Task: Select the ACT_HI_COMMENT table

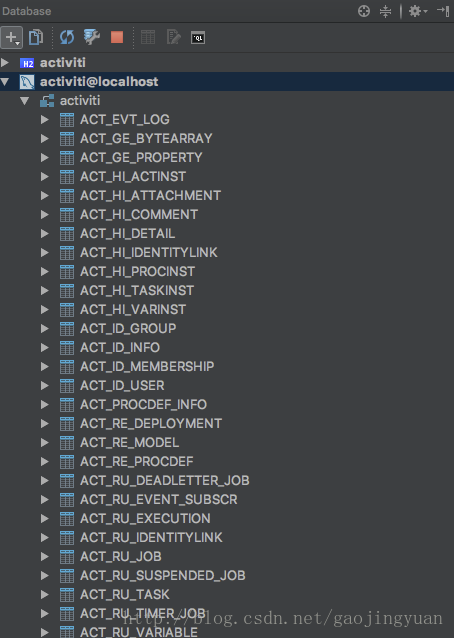Action: click(139, 214)
